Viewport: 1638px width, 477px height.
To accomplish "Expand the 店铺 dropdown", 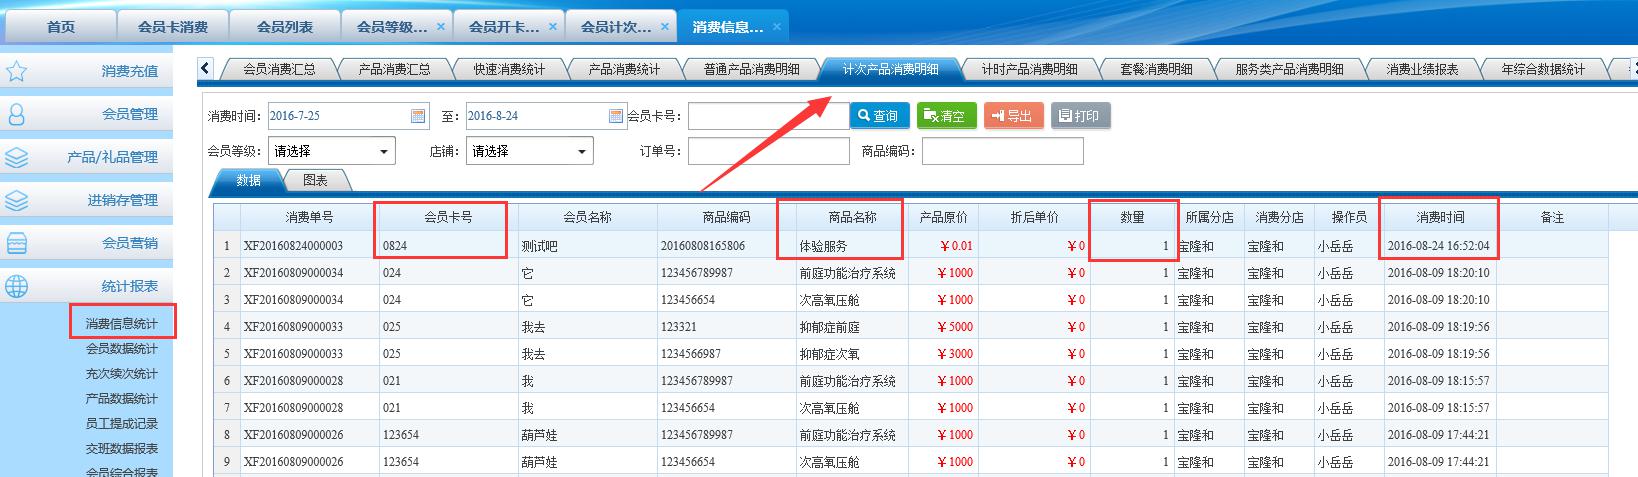I will point(581,152).
